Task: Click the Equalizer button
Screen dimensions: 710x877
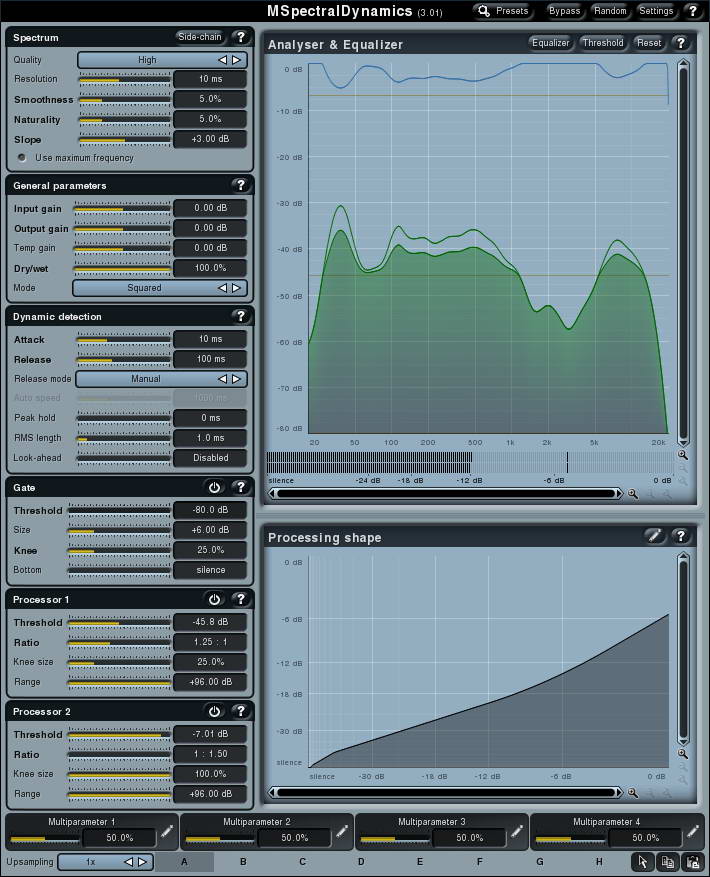Action: [x=551, y=43]
